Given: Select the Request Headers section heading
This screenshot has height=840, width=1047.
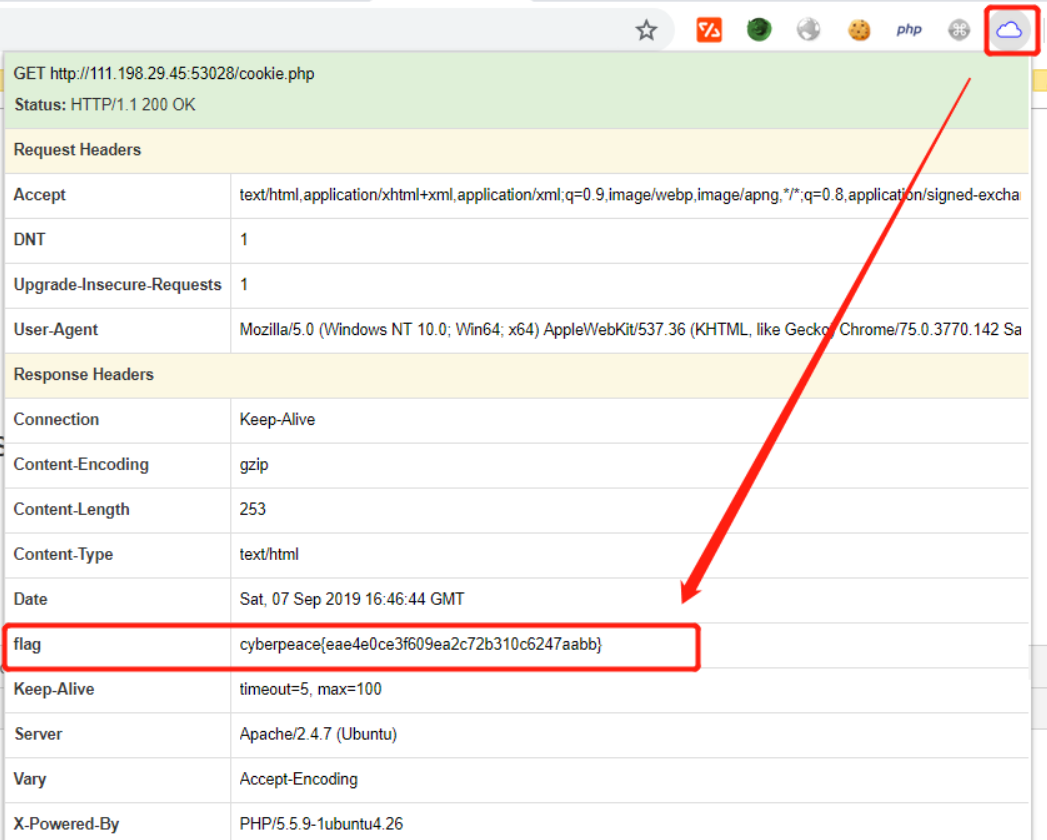Looking at the screenshot, I should (x=77, y=150).
